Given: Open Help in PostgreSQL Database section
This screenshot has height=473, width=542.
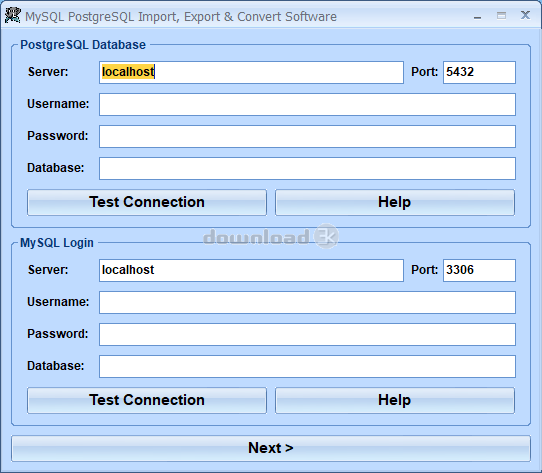Looking at the screenshot, I should [x=395, y=202].
